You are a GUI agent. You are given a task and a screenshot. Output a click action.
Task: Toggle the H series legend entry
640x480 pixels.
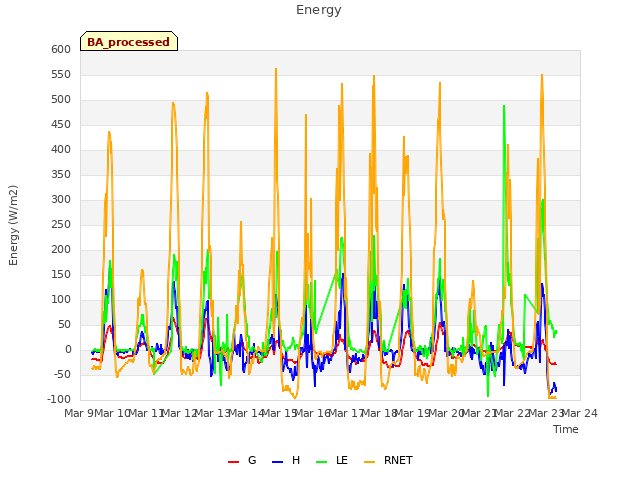click(286, 460)
